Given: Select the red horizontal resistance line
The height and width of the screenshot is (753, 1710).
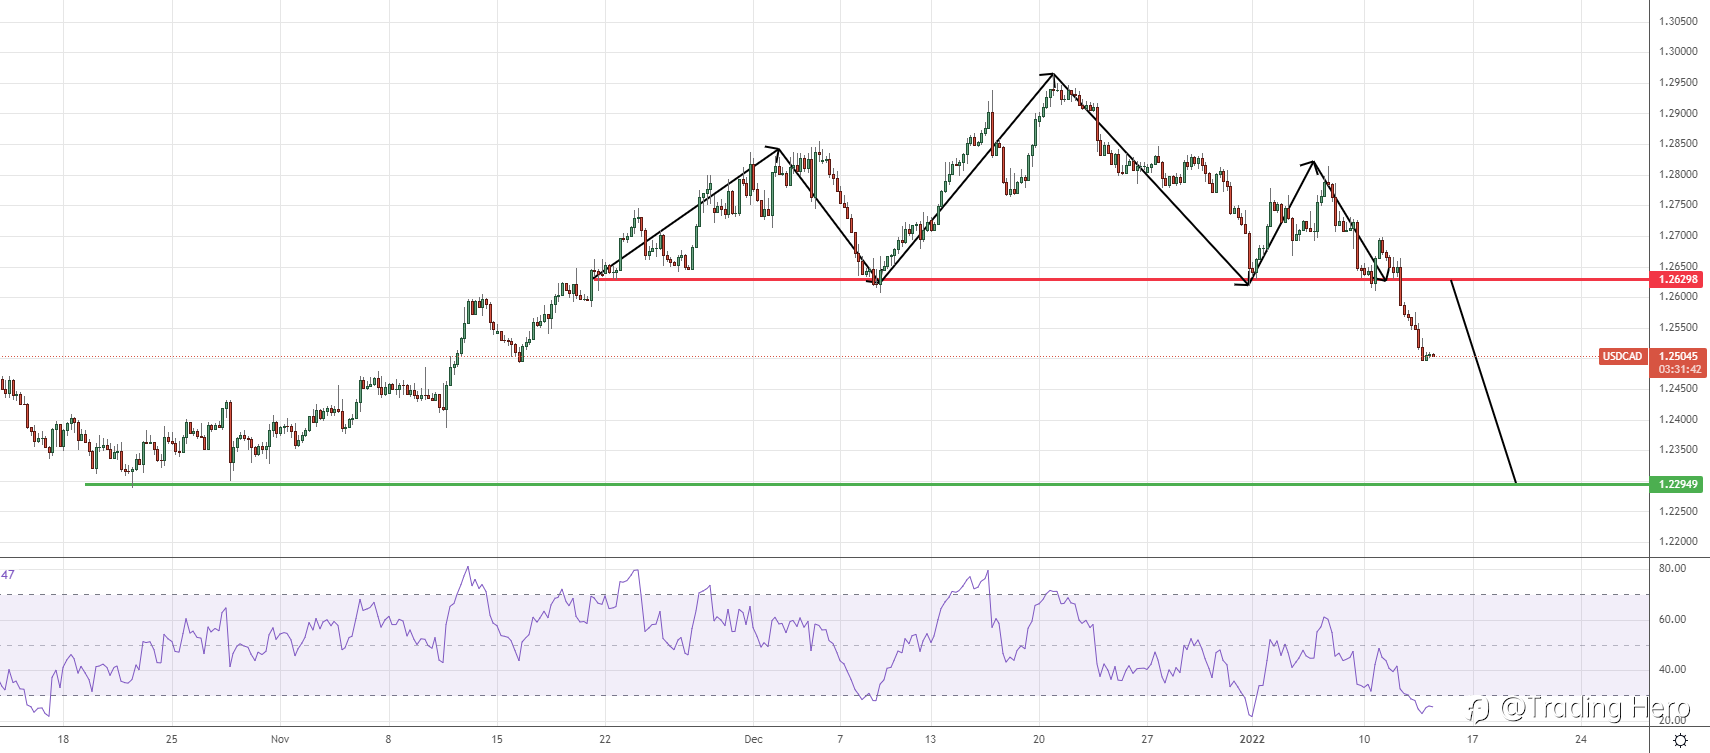Looking at the screenshot, I should (1120, 279).
